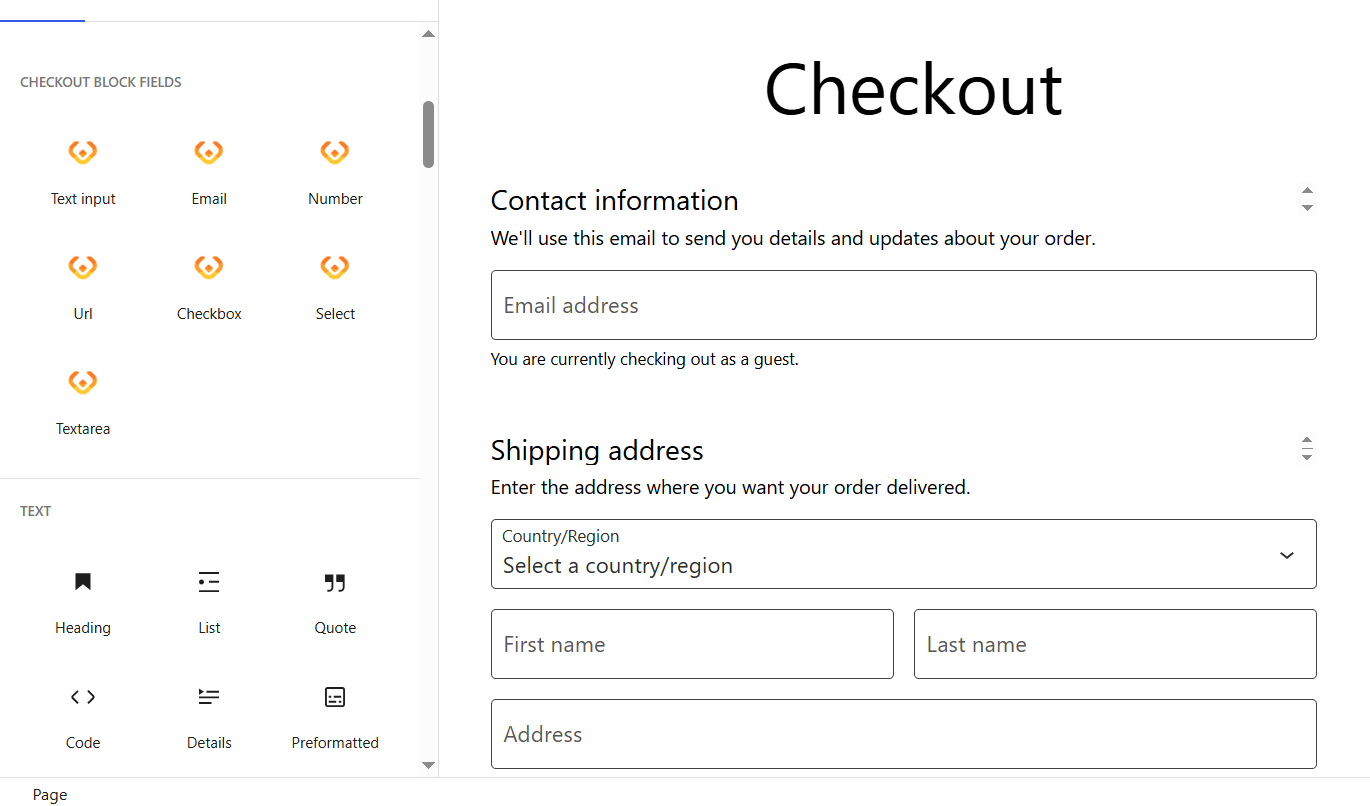This screenshot has height=806, width=1370.
Task: Open the Country/Region dropdown
Action: 903,554
